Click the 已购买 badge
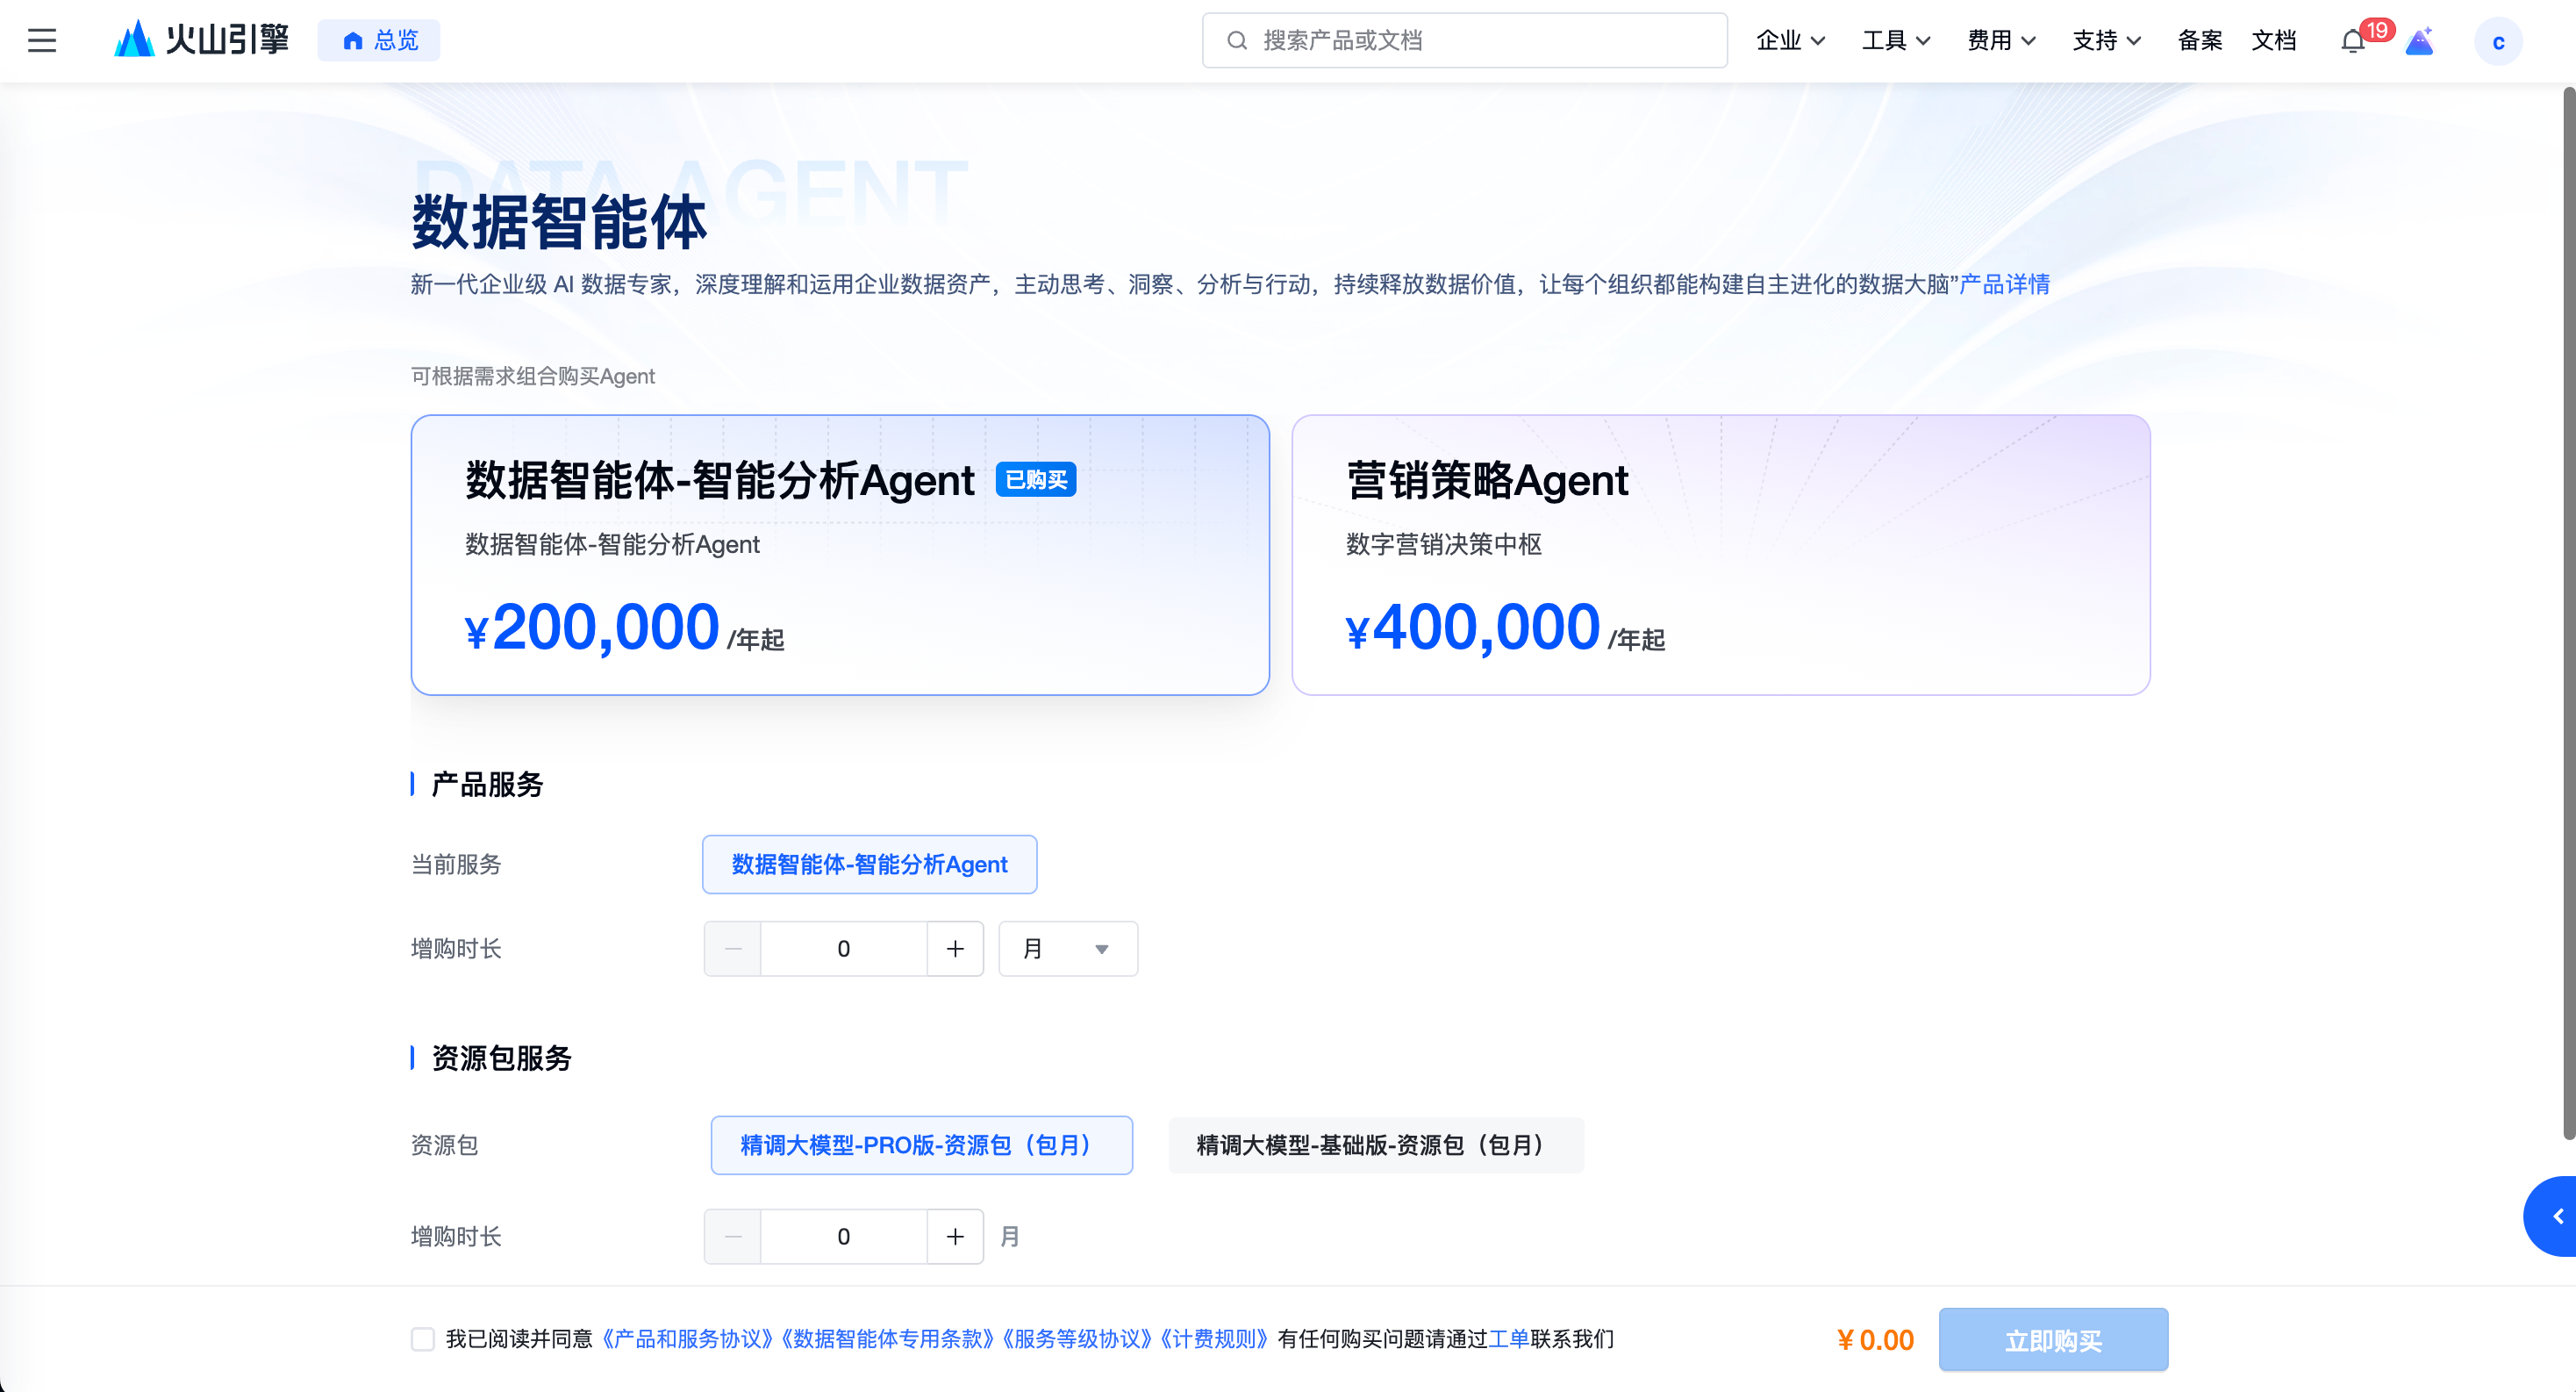Viewport: 2576px width, 1392px height. coord(1036,480)
